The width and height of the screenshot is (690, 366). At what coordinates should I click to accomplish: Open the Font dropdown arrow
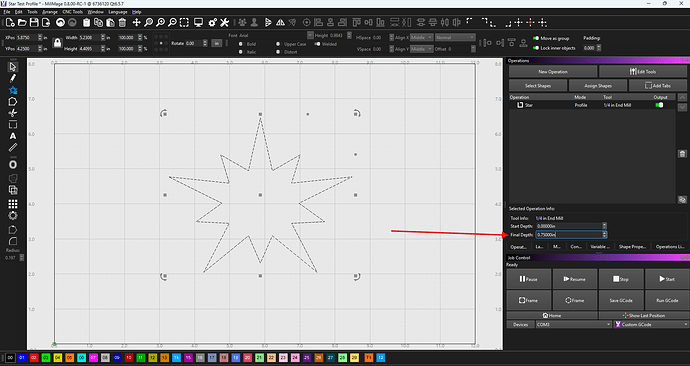point(310,35)
